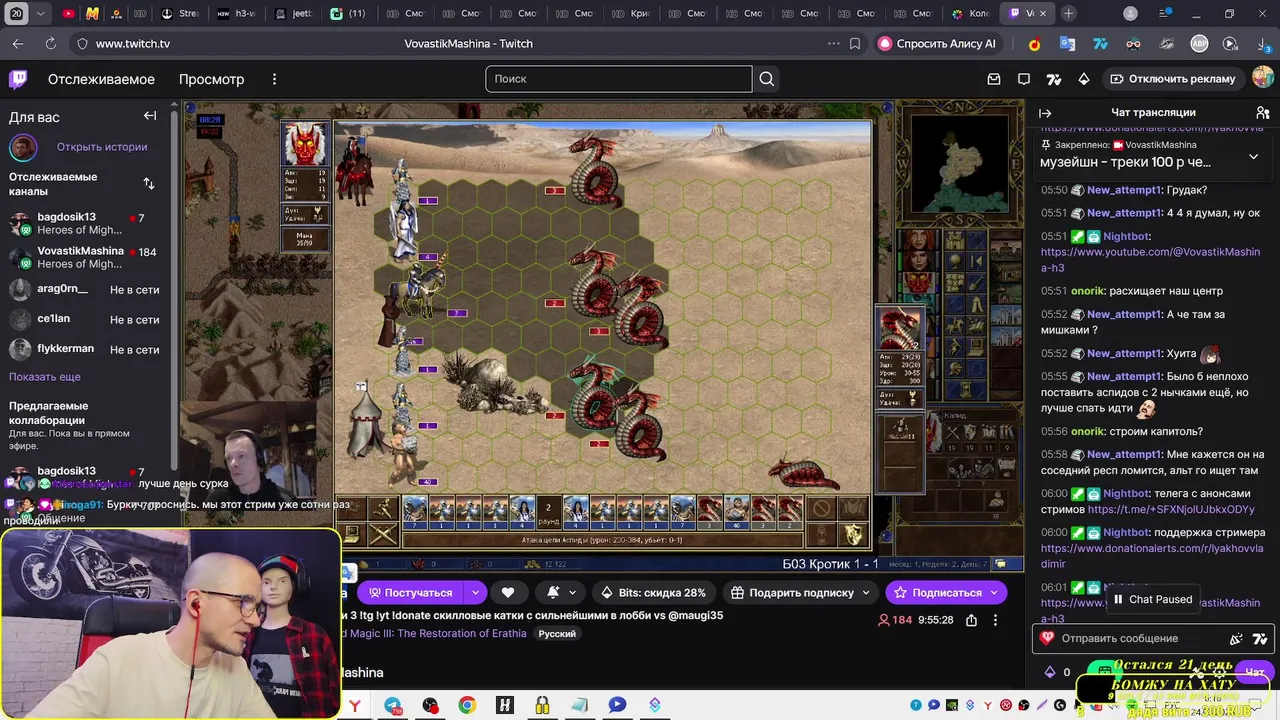Open the Twitch inbox notifications icon
The height and width of the screenshot is (720, 1280).
[x=994, y=79]
